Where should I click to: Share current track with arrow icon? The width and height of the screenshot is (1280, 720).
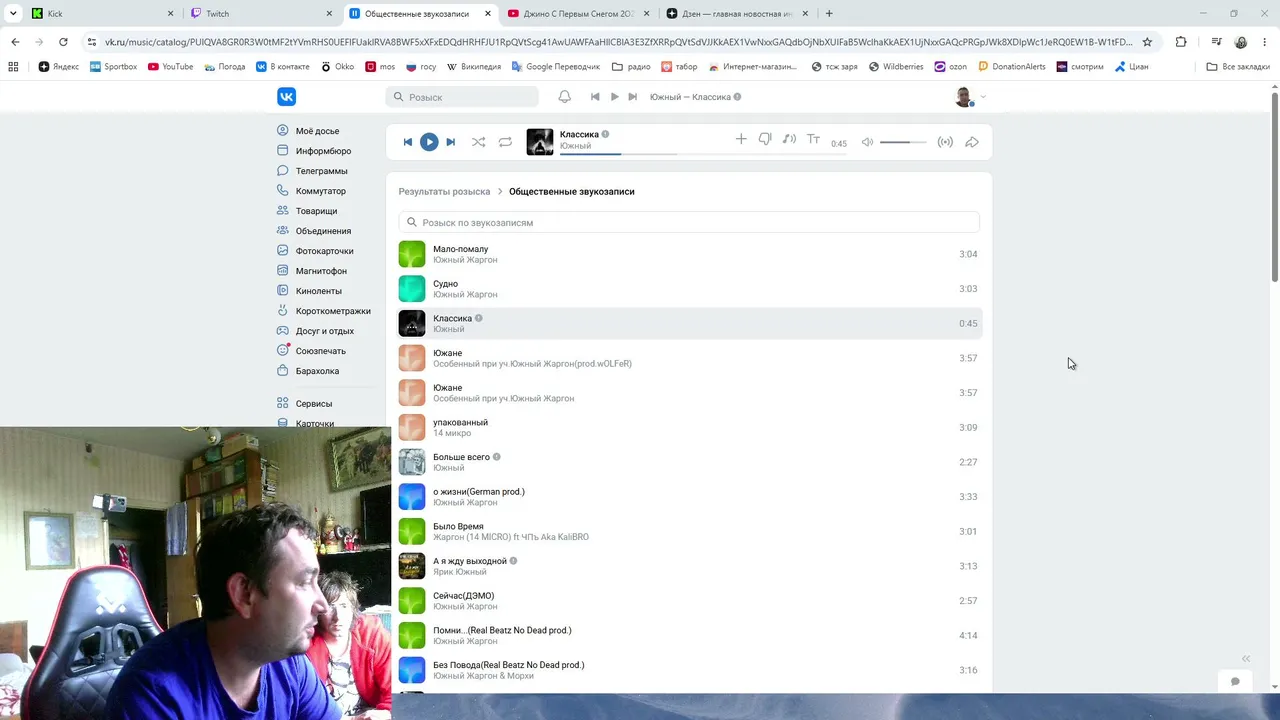(x=971, y=142)
